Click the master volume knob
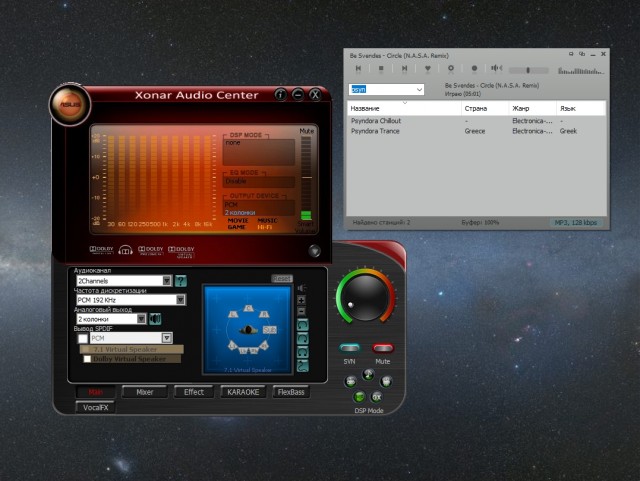The height and width of the screenshot is (481, 640). coord(365,298)
